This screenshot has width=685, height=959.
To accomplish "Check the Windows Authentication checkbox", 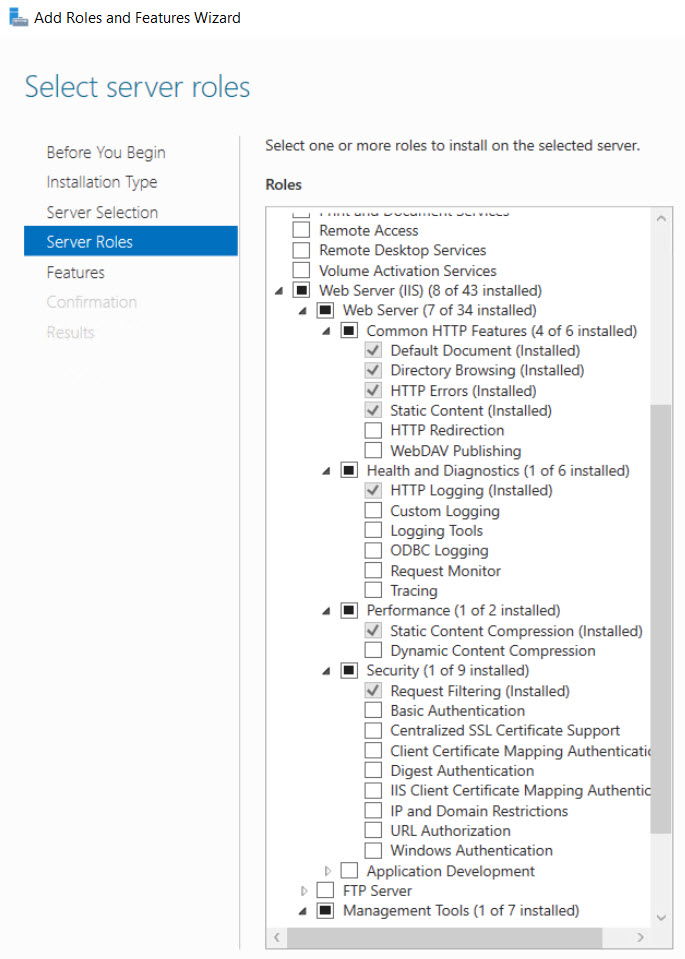I will click(x=373, y=850).
